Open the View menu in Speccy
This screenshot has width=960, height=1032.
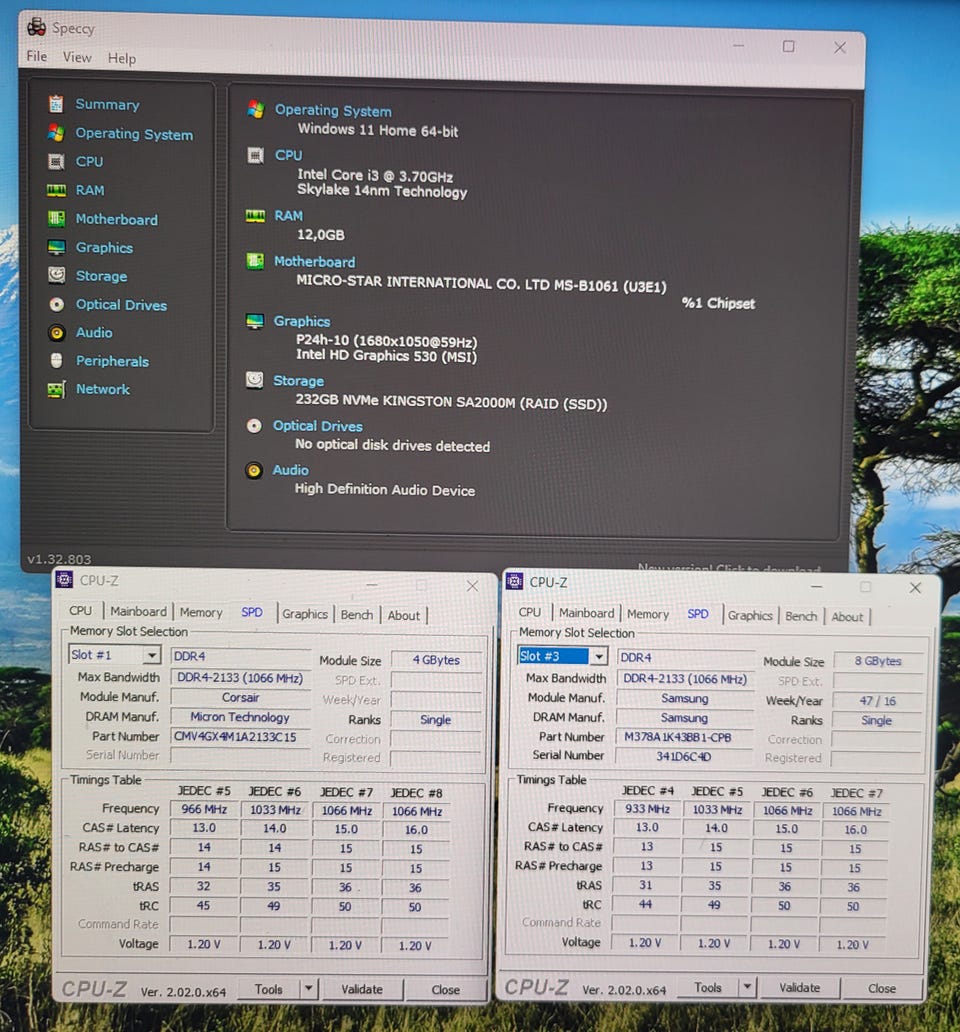[x=77, y=57]
